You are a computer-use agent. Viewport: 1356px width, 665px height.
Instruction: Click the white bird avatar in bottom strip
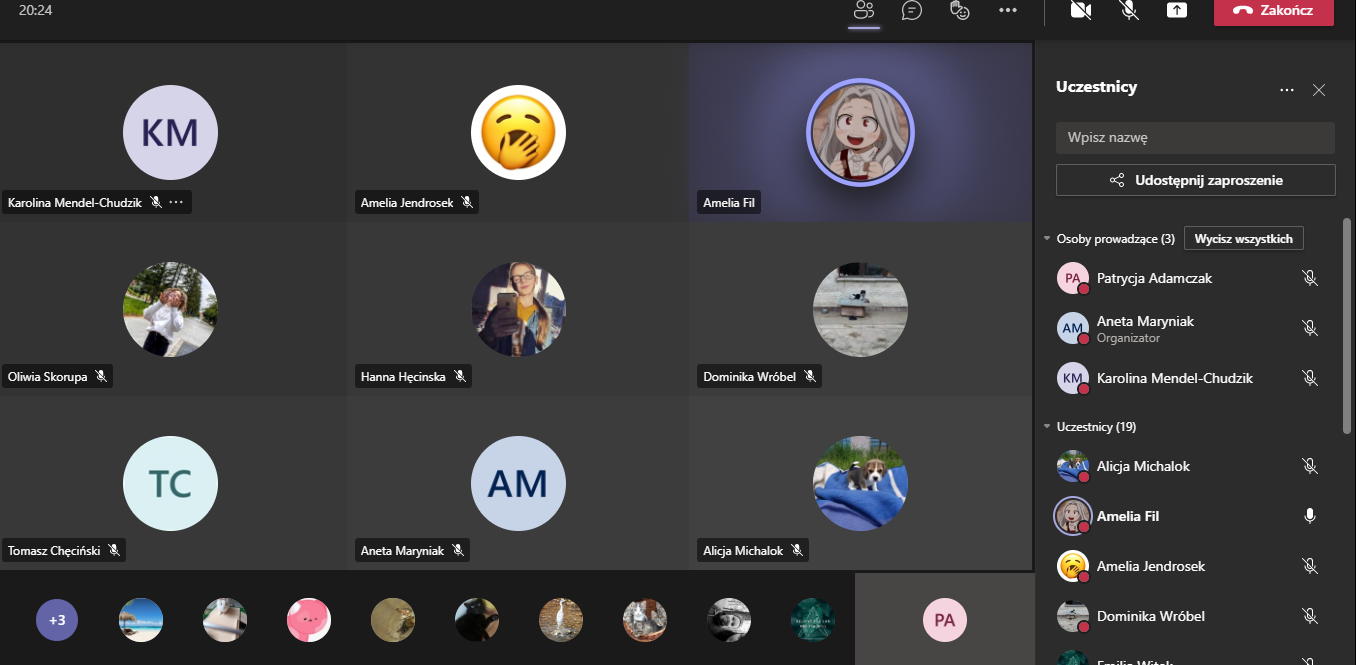click(x=561, y=620)
